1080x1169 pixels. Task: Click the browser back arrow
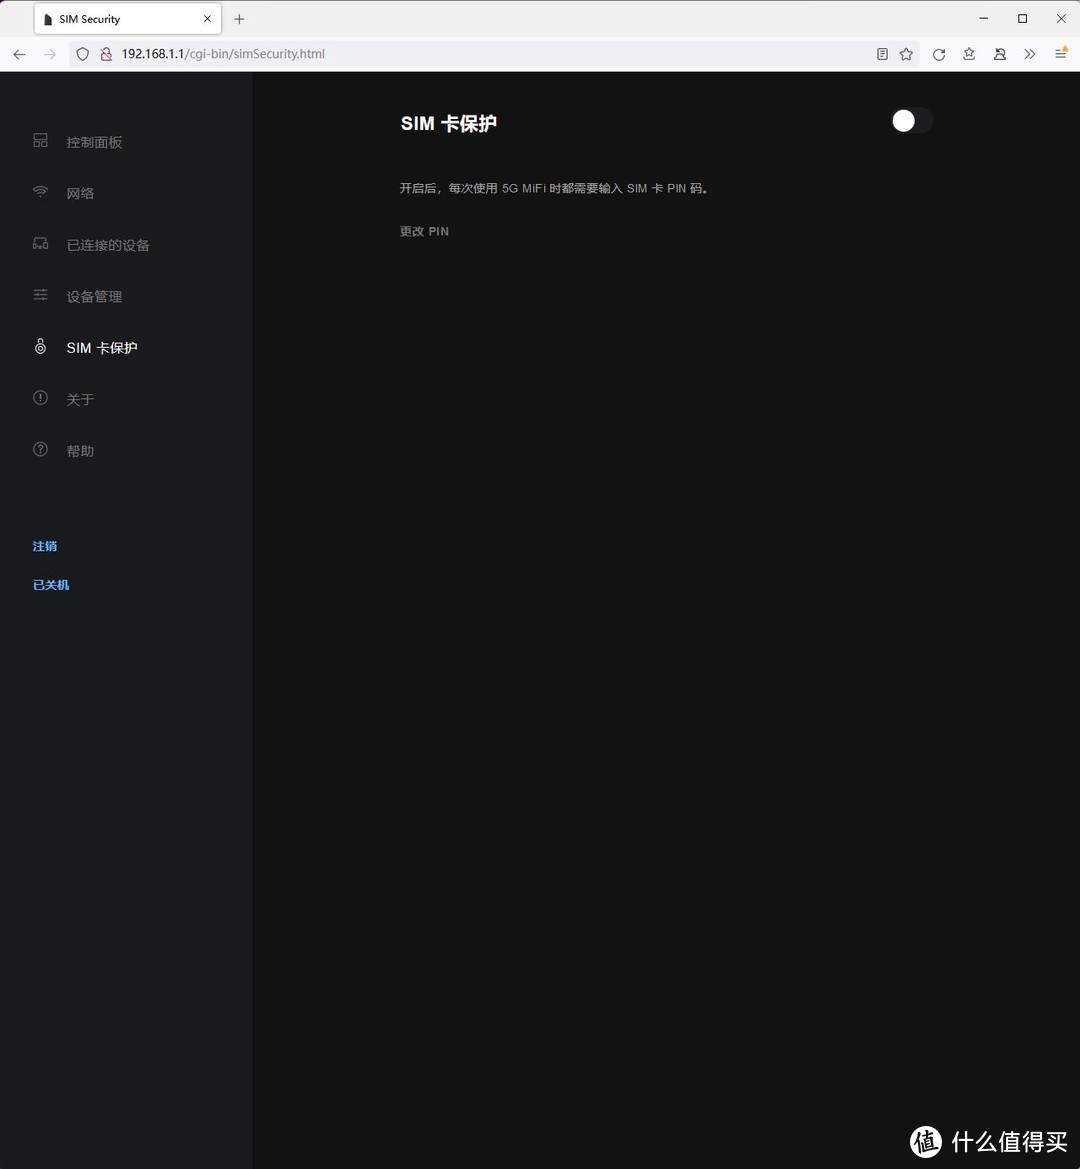[19, 54]
